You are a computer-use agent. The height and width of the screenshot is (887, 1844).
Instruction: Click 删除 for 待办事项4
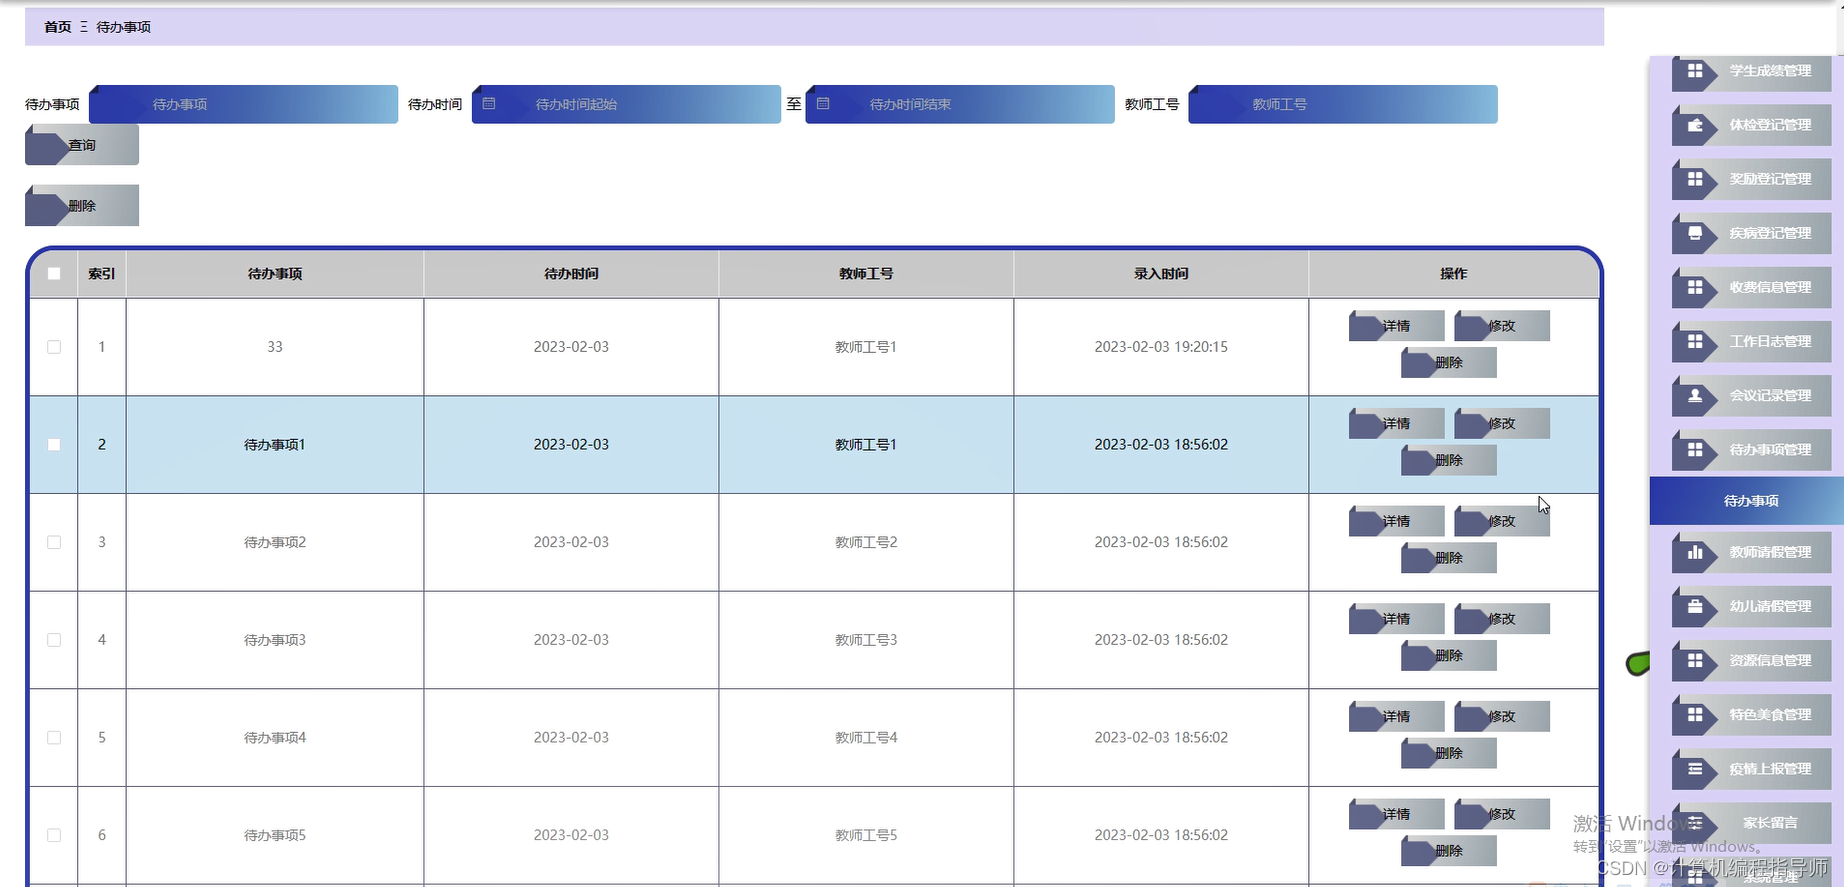pos(1449,753)
